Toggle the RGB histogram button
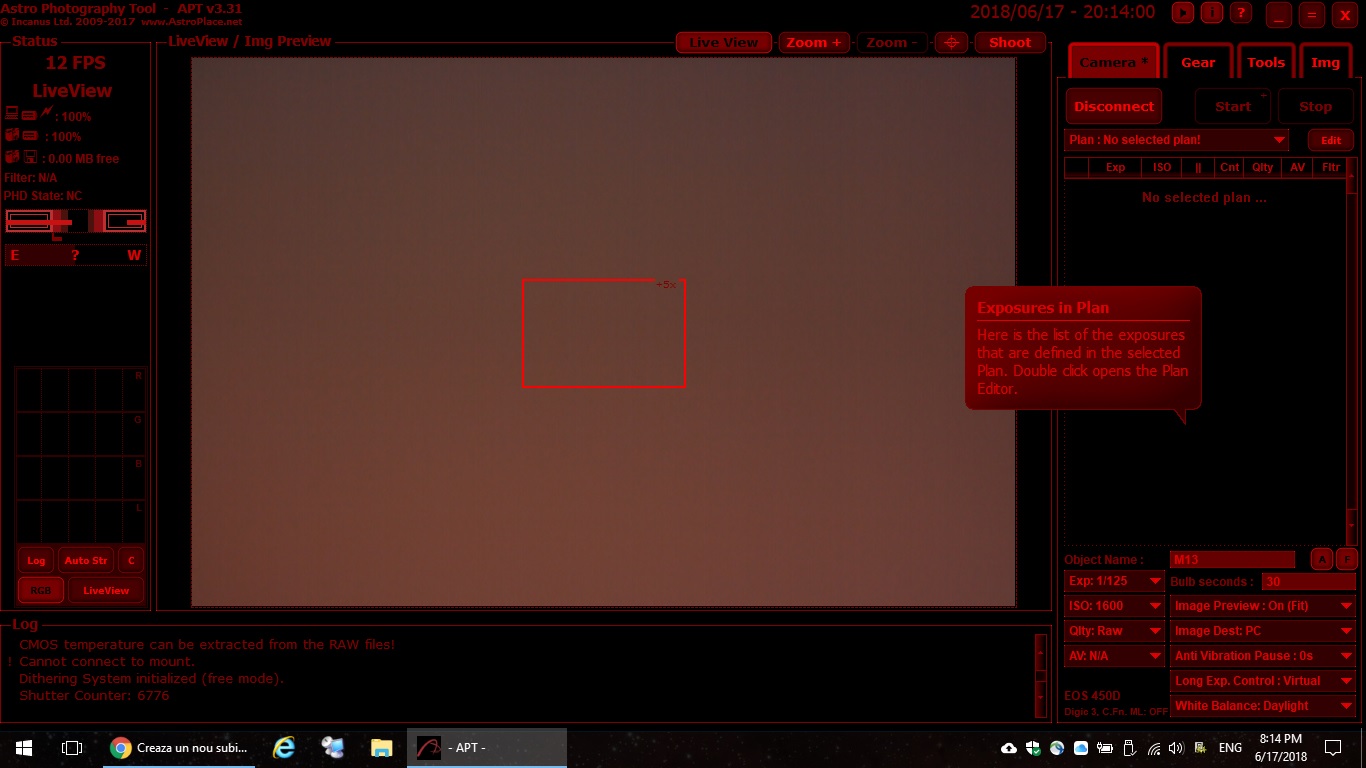Viewport: 1366px width, 768px height. click(41, 590)
